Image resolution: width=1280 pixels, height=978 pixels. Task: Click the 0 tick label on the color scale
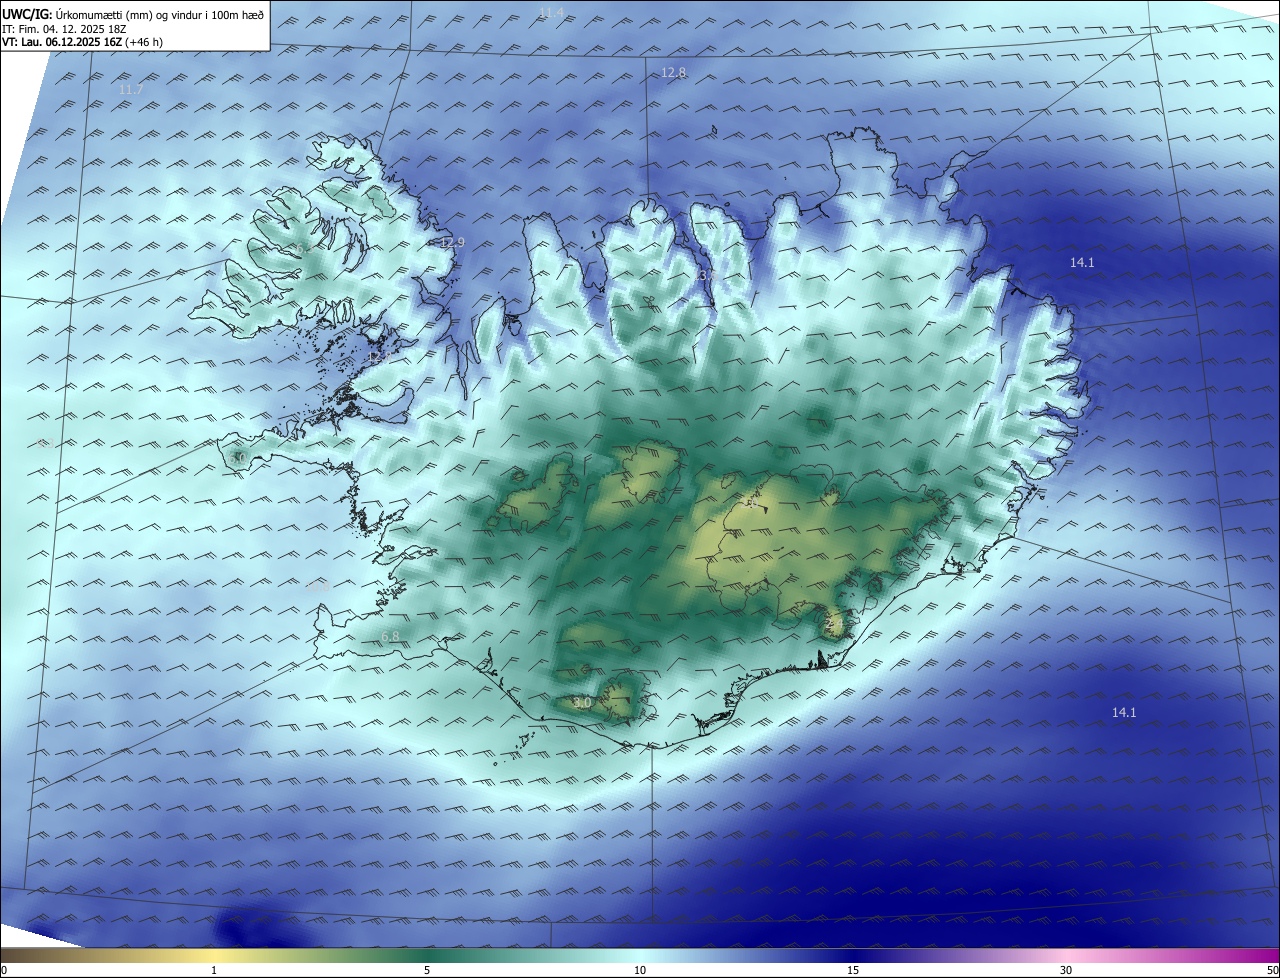coord(3,970)
